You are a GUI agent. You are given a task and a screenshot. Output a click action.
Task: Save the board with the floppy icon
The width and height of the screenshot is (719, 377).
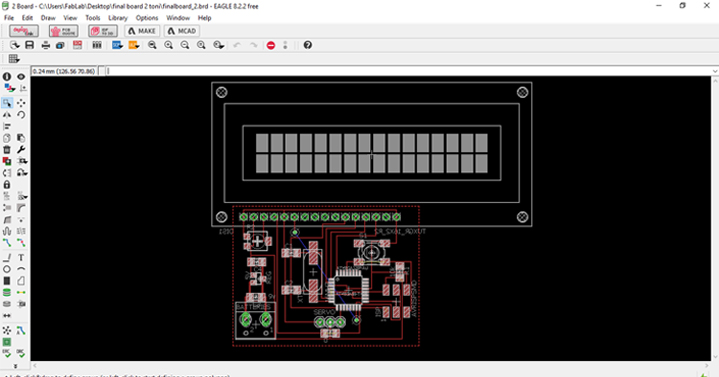pos(29,45)
